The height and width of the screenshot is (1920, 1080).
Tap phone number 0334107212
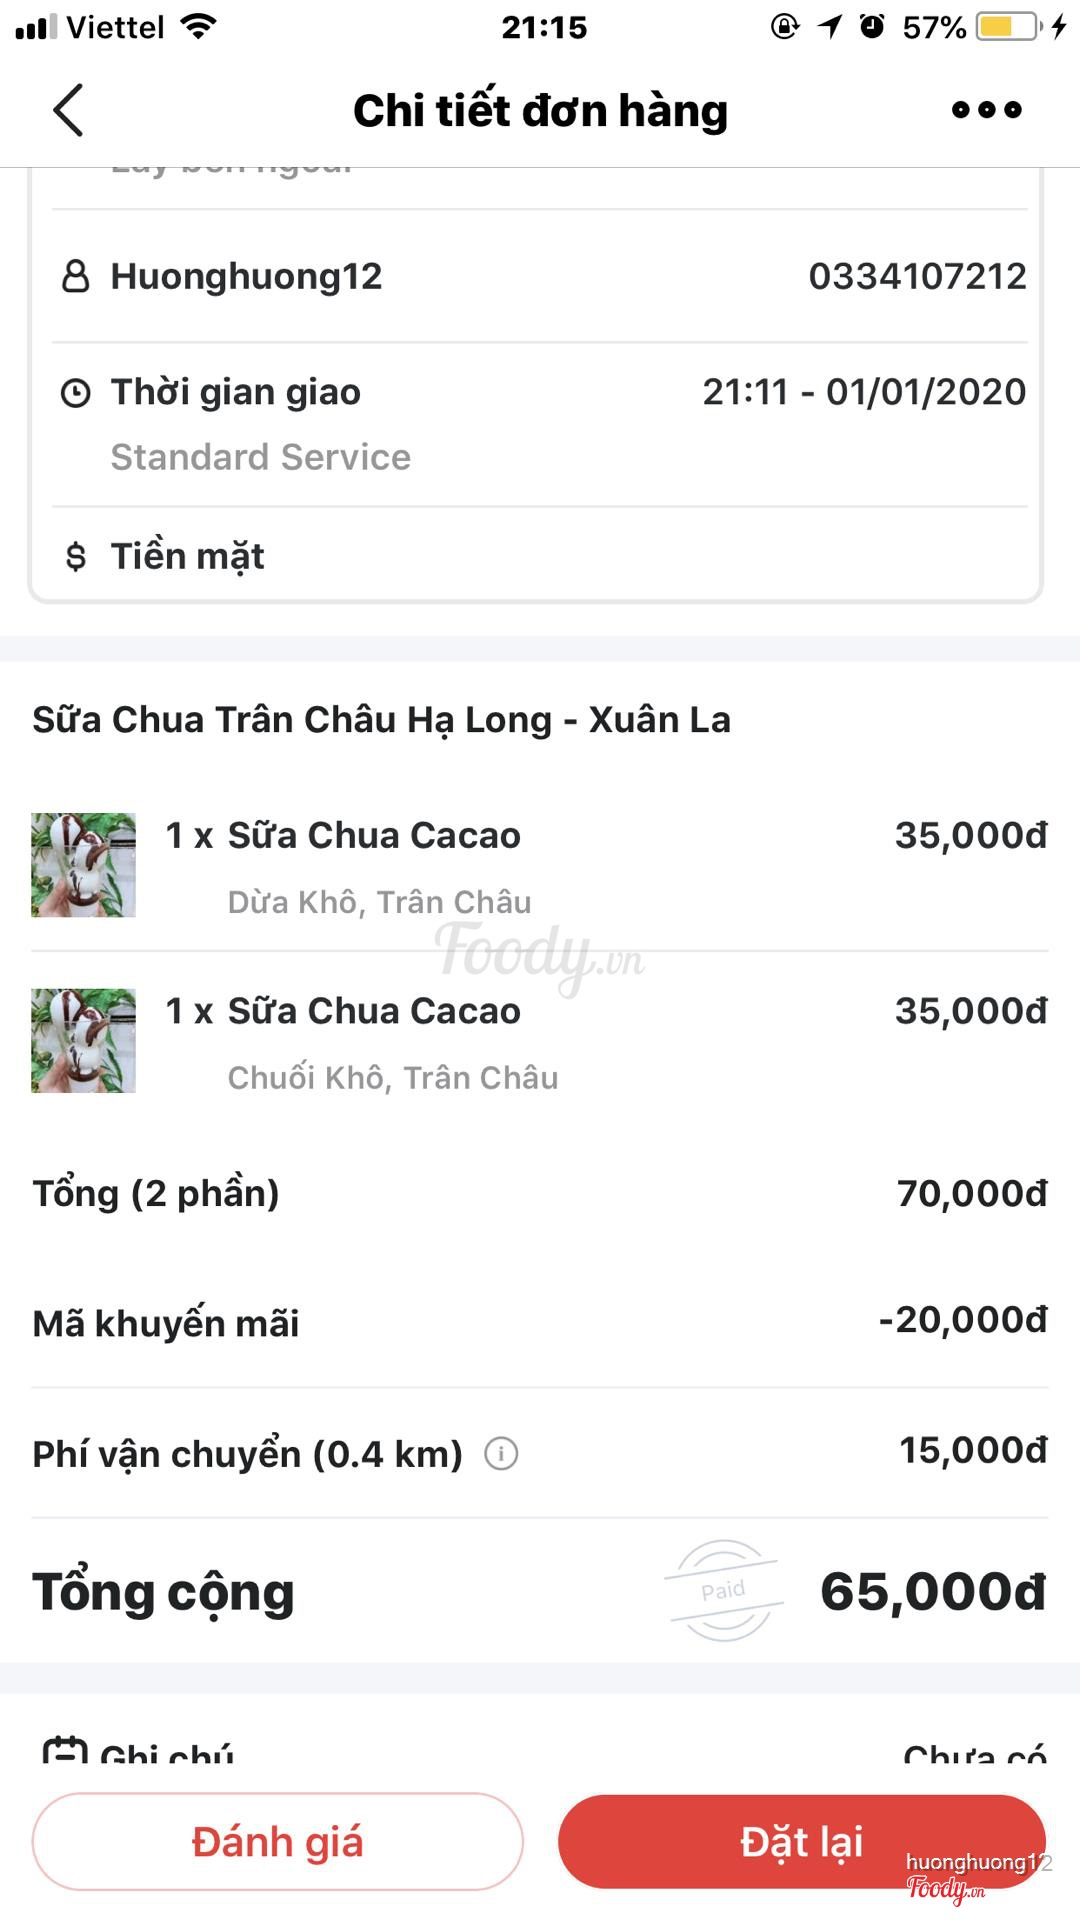click(917, 276)
